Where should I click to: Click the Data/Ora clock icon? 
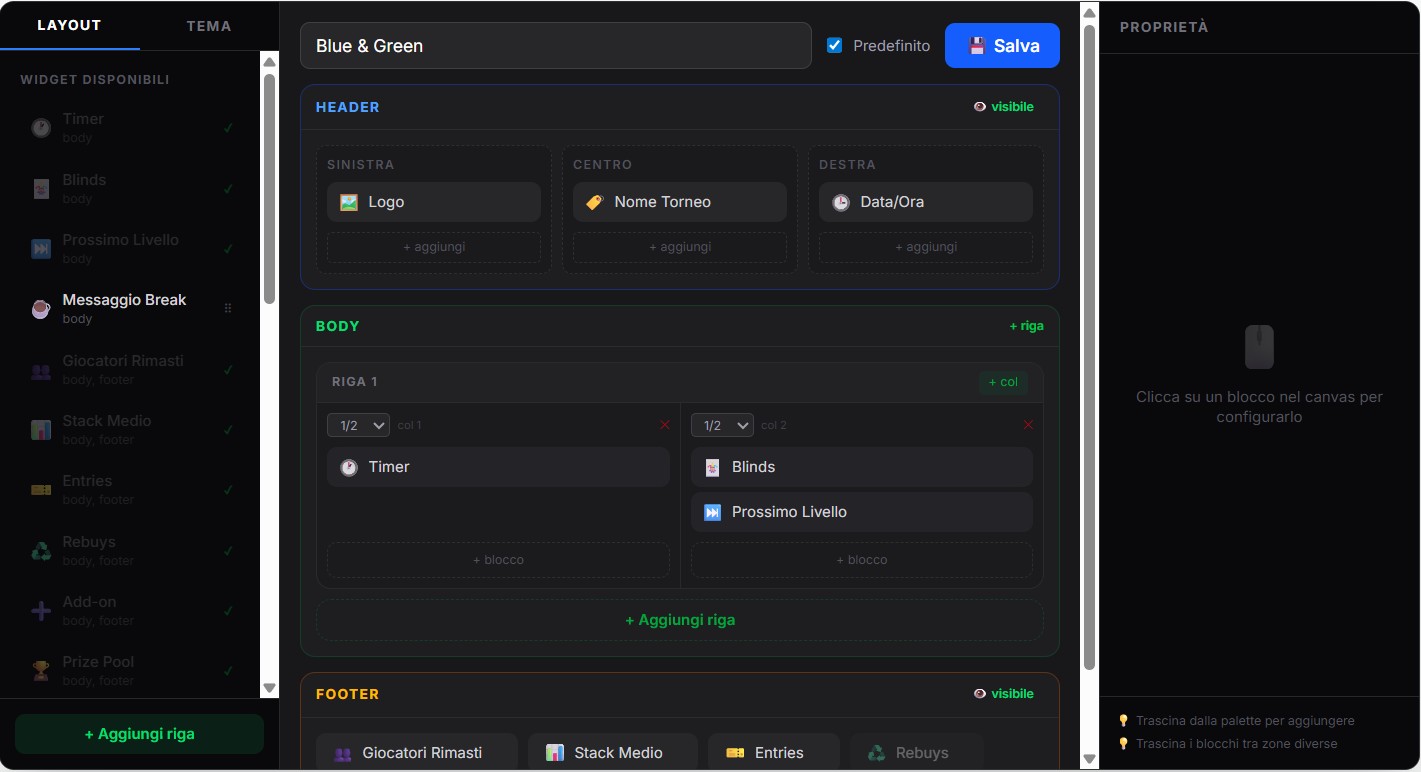841,202
